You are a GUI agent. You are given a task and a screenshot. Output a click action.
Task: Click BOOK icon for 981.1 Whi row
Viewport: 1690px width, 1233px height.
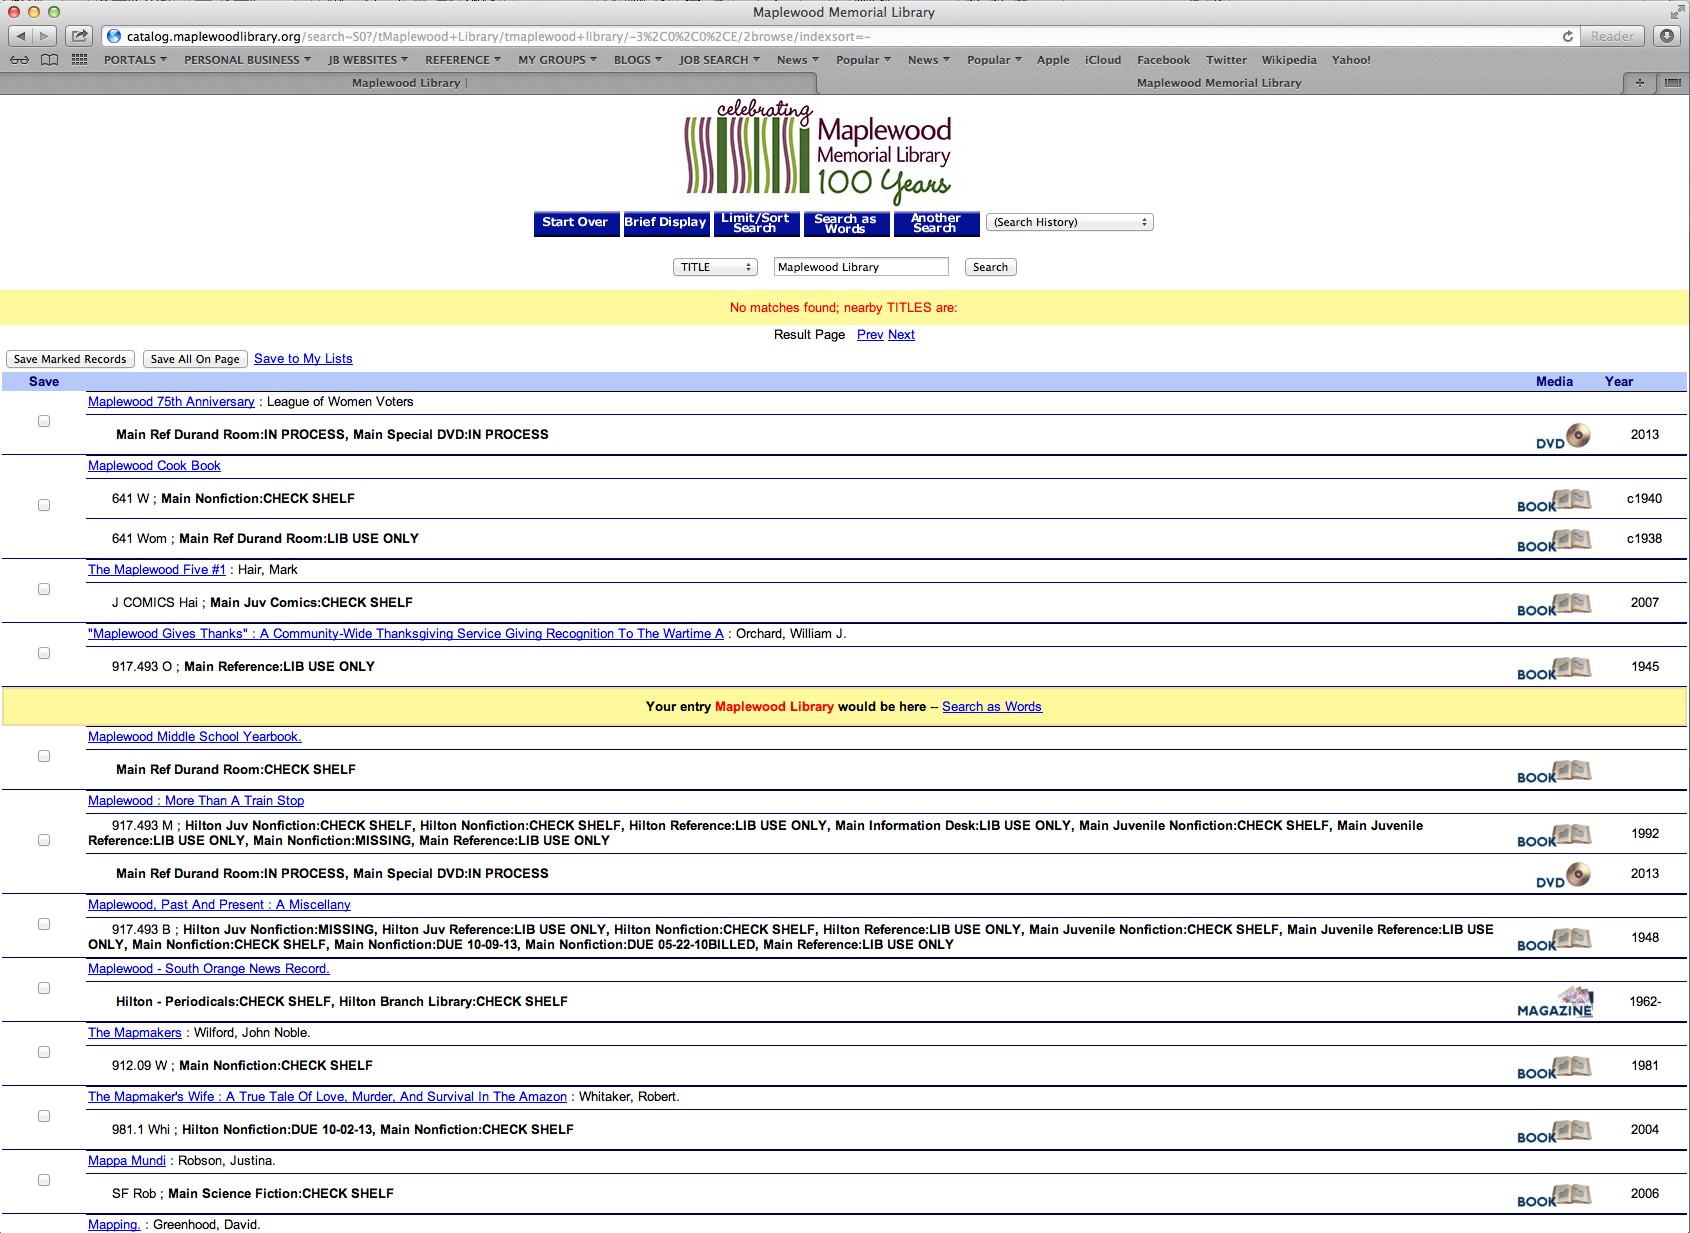pyautogui.click(x=1554, y=1131)
